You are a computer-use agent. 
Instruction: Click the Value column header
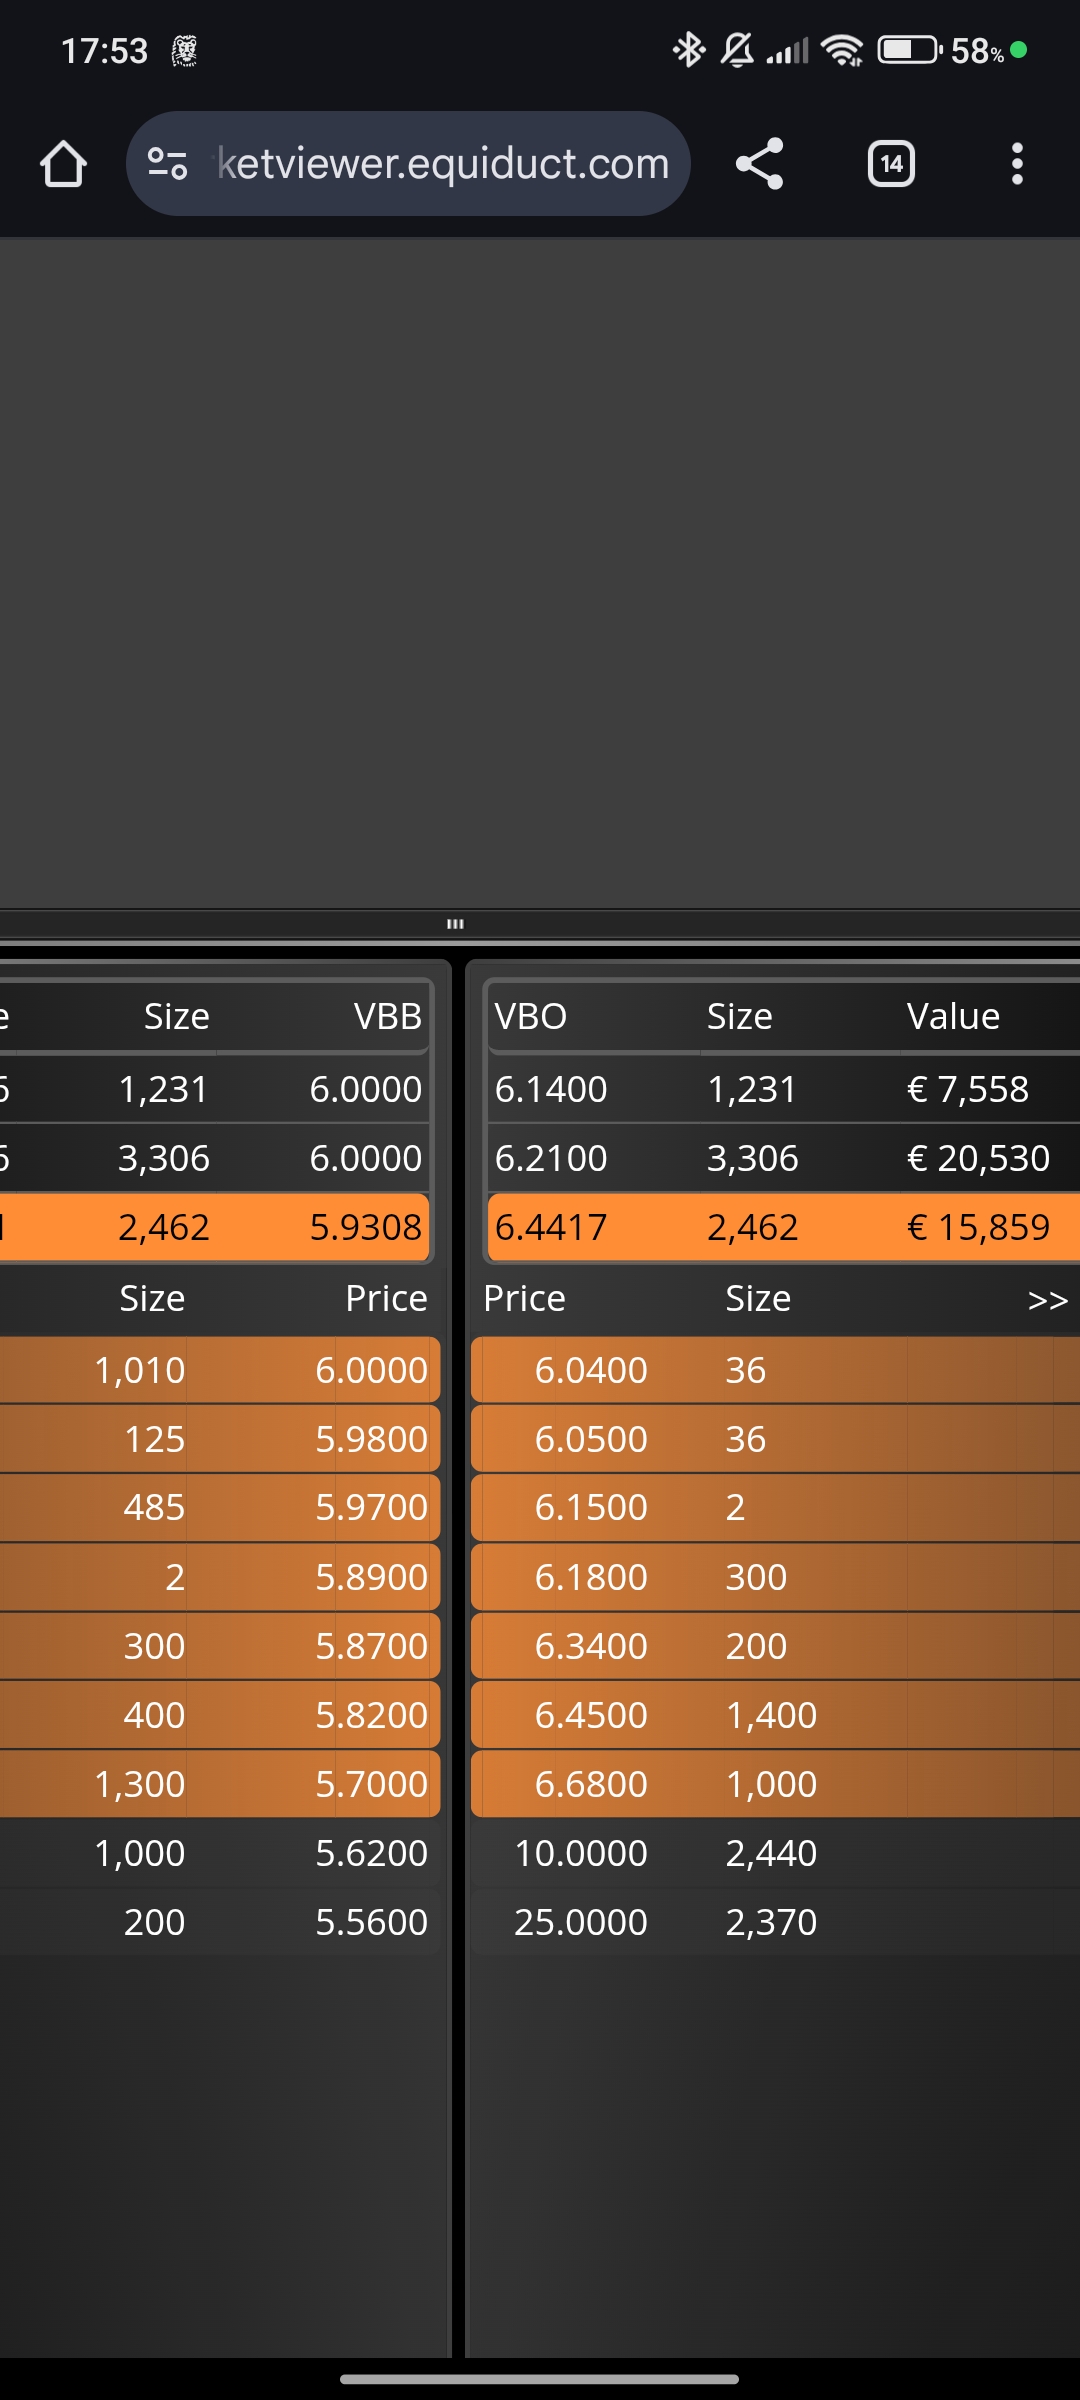click(953, 1017)
